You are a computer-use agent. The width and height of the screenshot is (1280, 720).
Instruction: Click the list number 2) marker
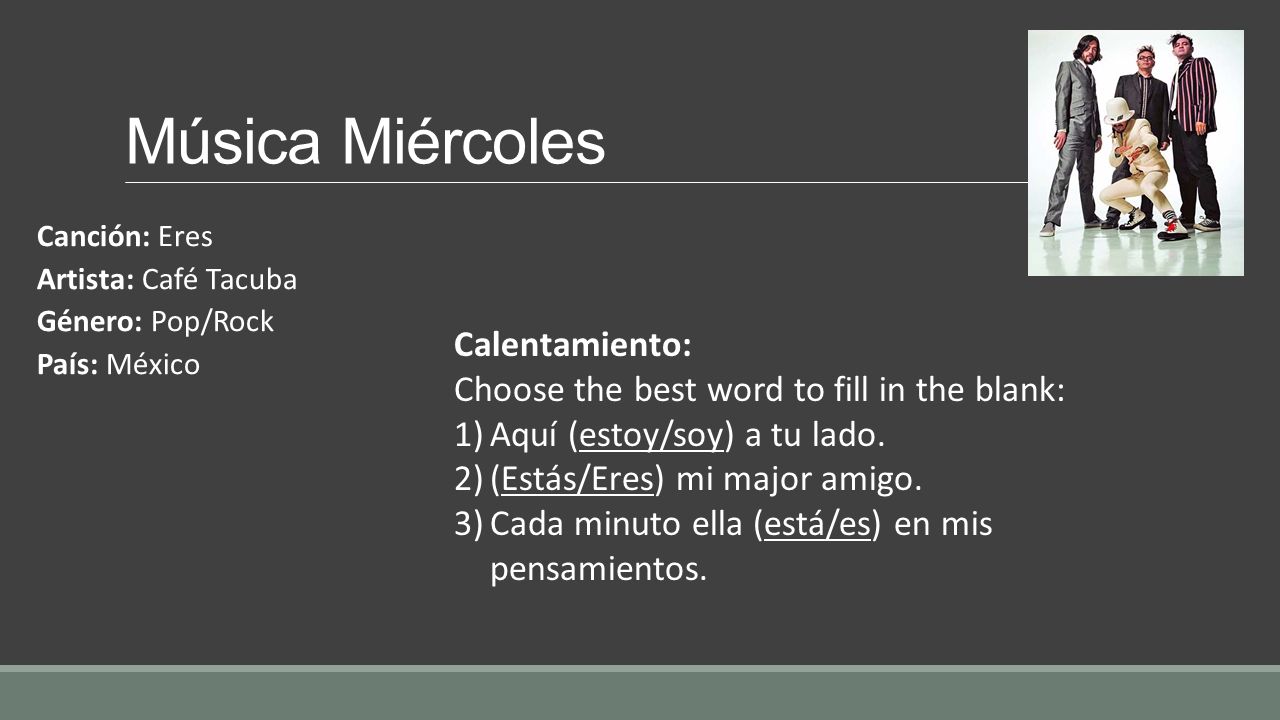click(x=469, y=480)
